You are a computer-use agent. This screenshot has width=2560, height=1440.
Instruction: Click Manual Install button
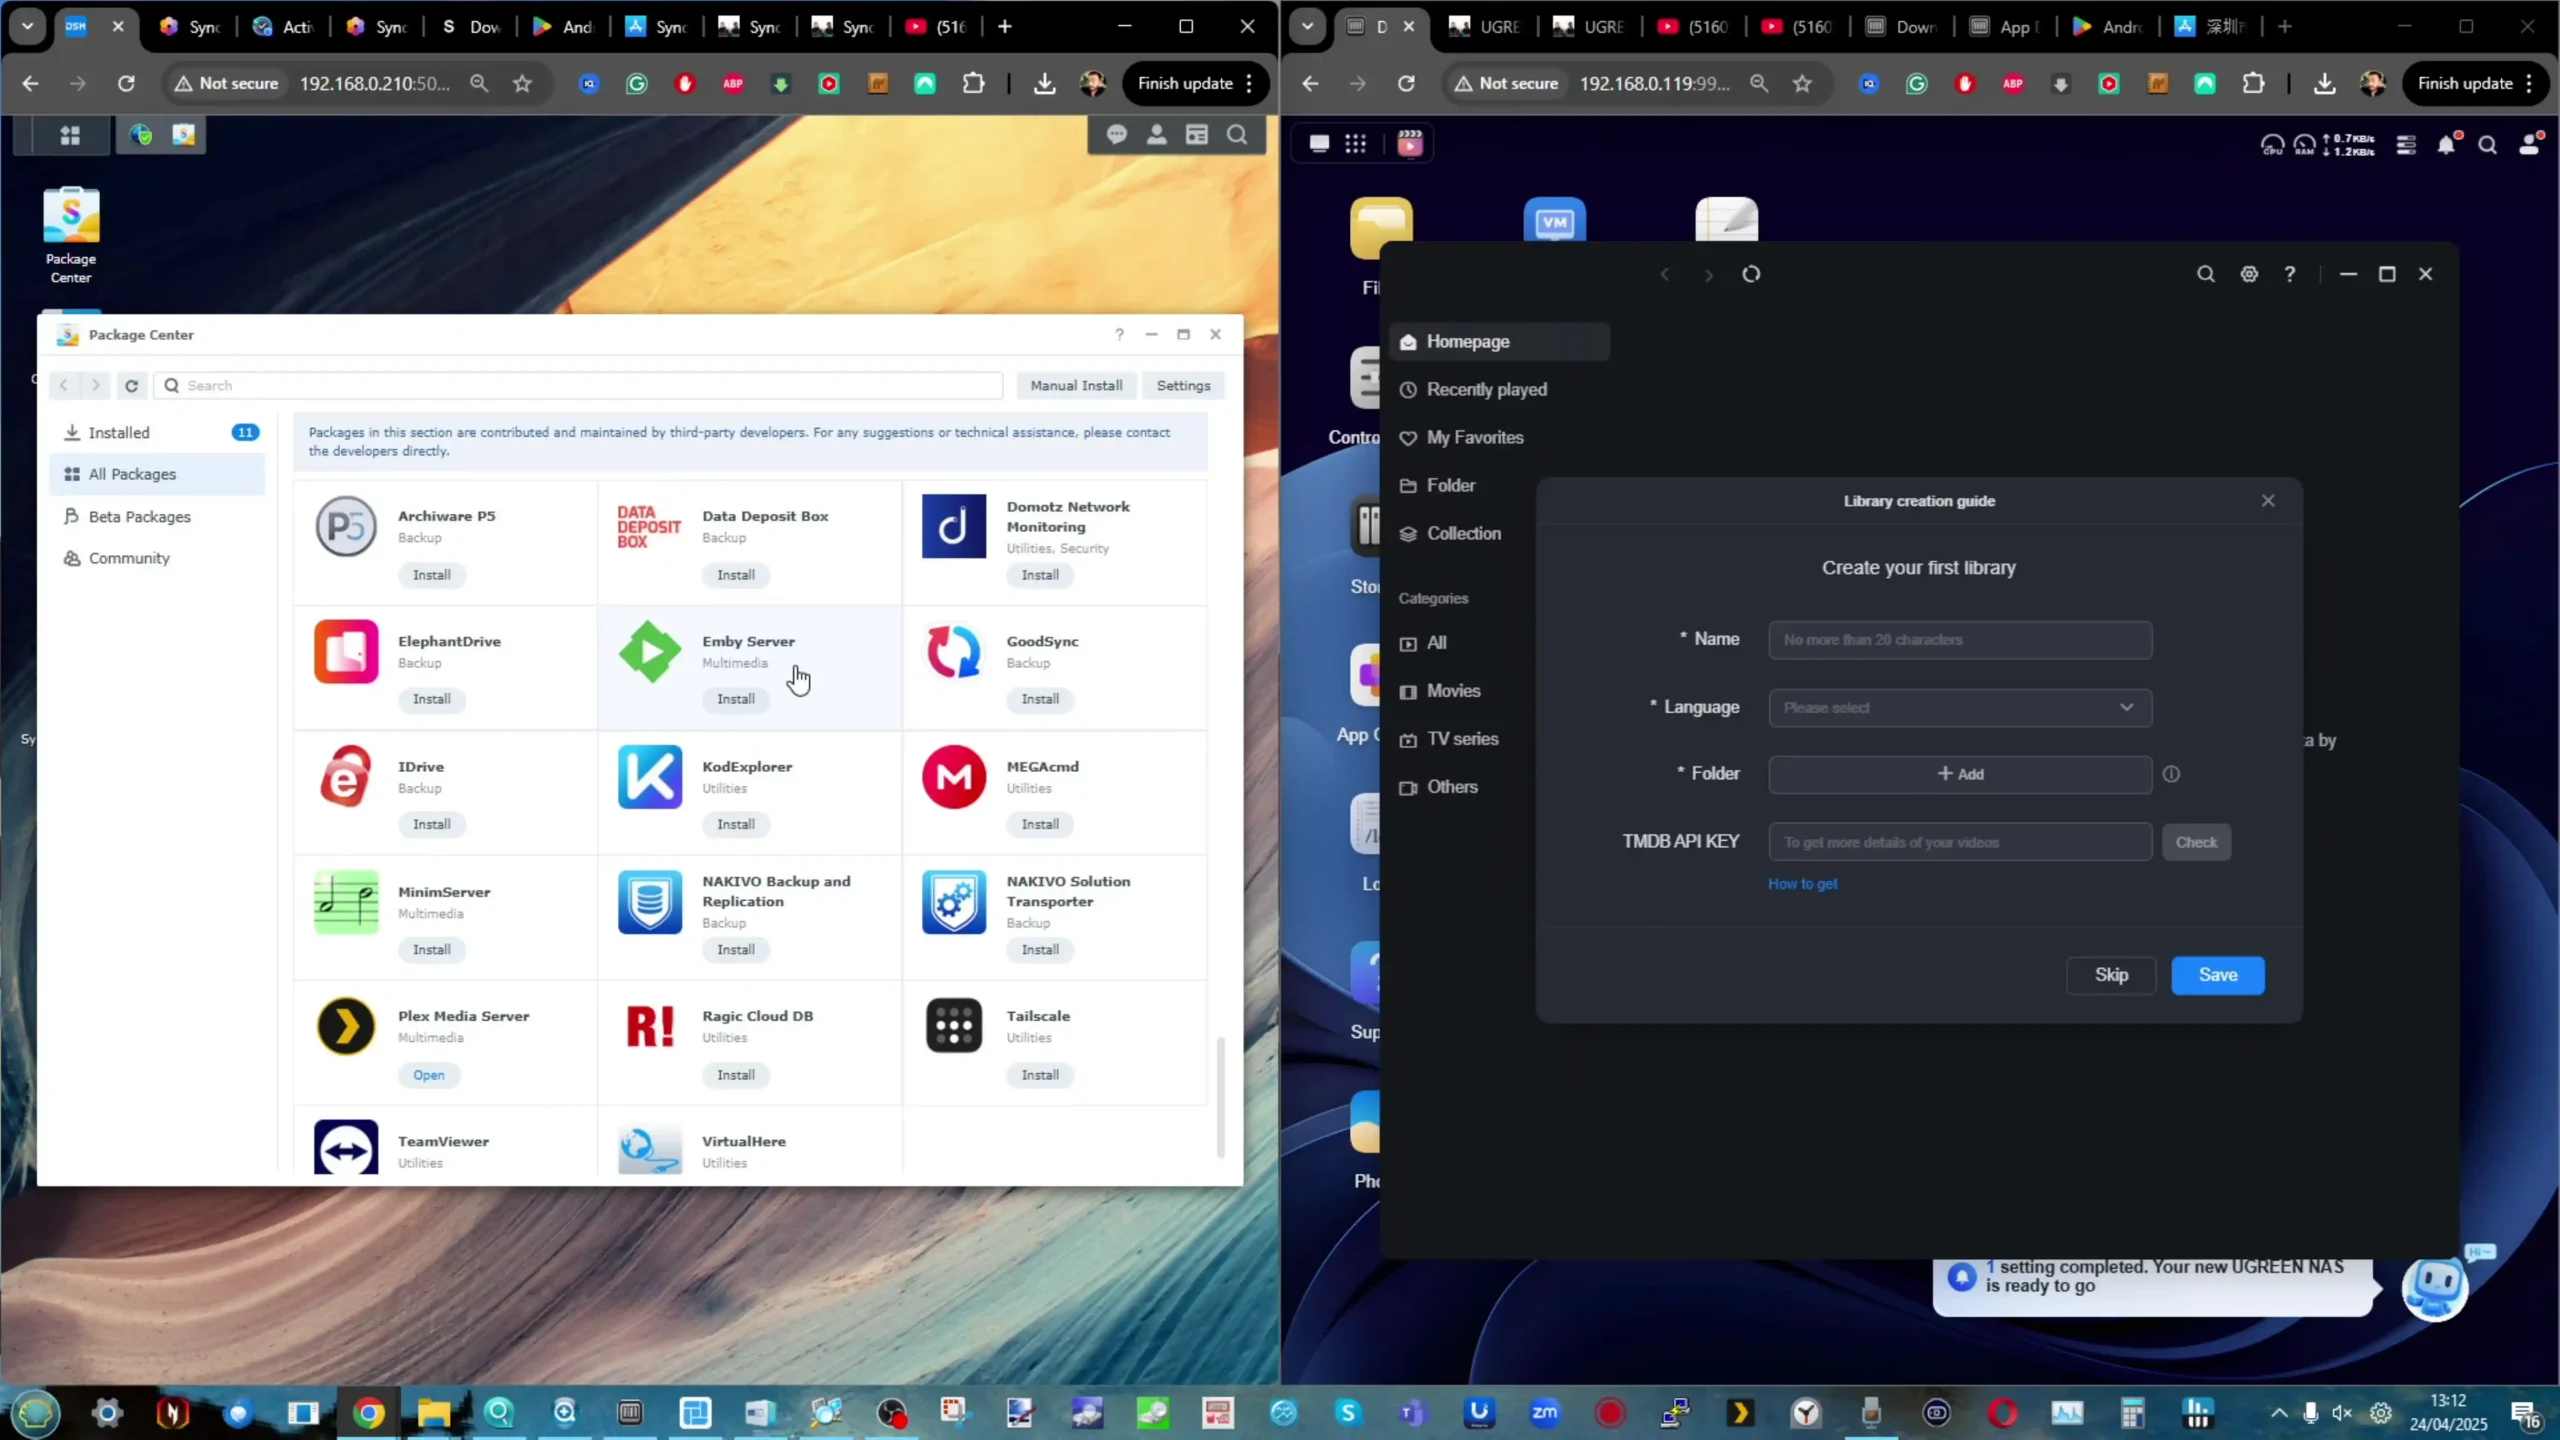tap(1076, 385)
